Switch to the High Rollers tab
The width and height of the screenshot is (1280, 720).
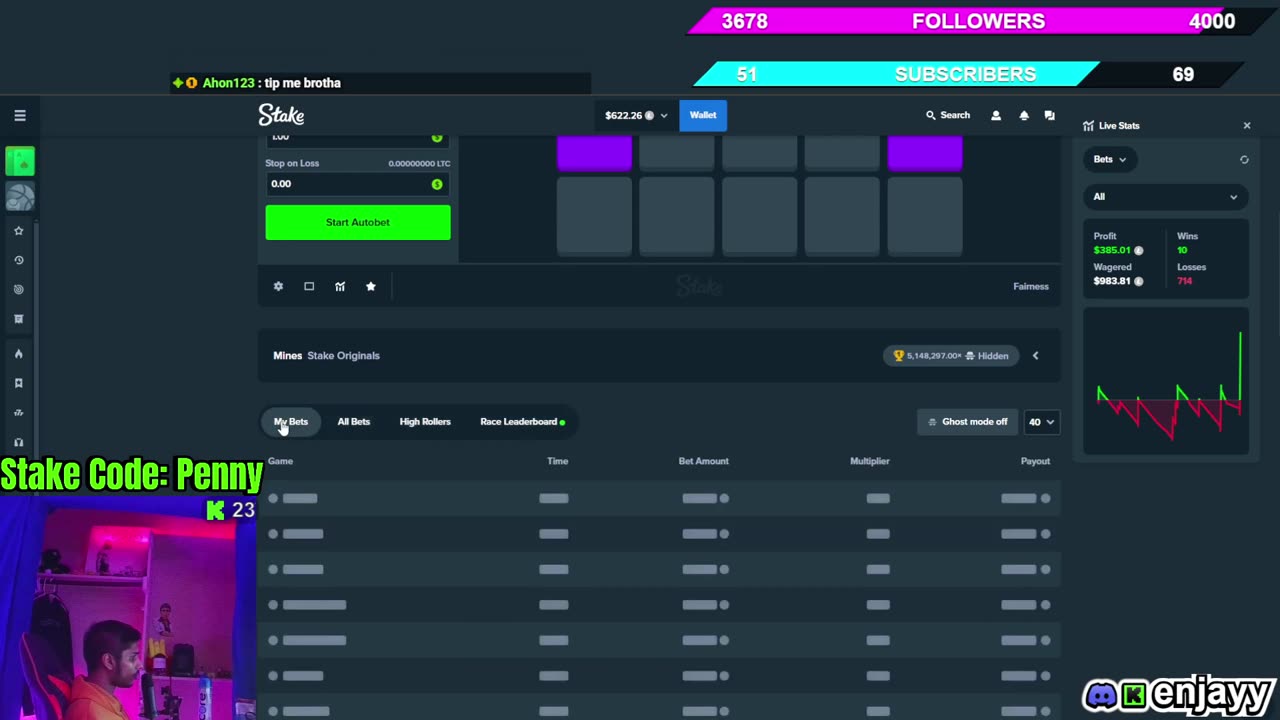425,422
